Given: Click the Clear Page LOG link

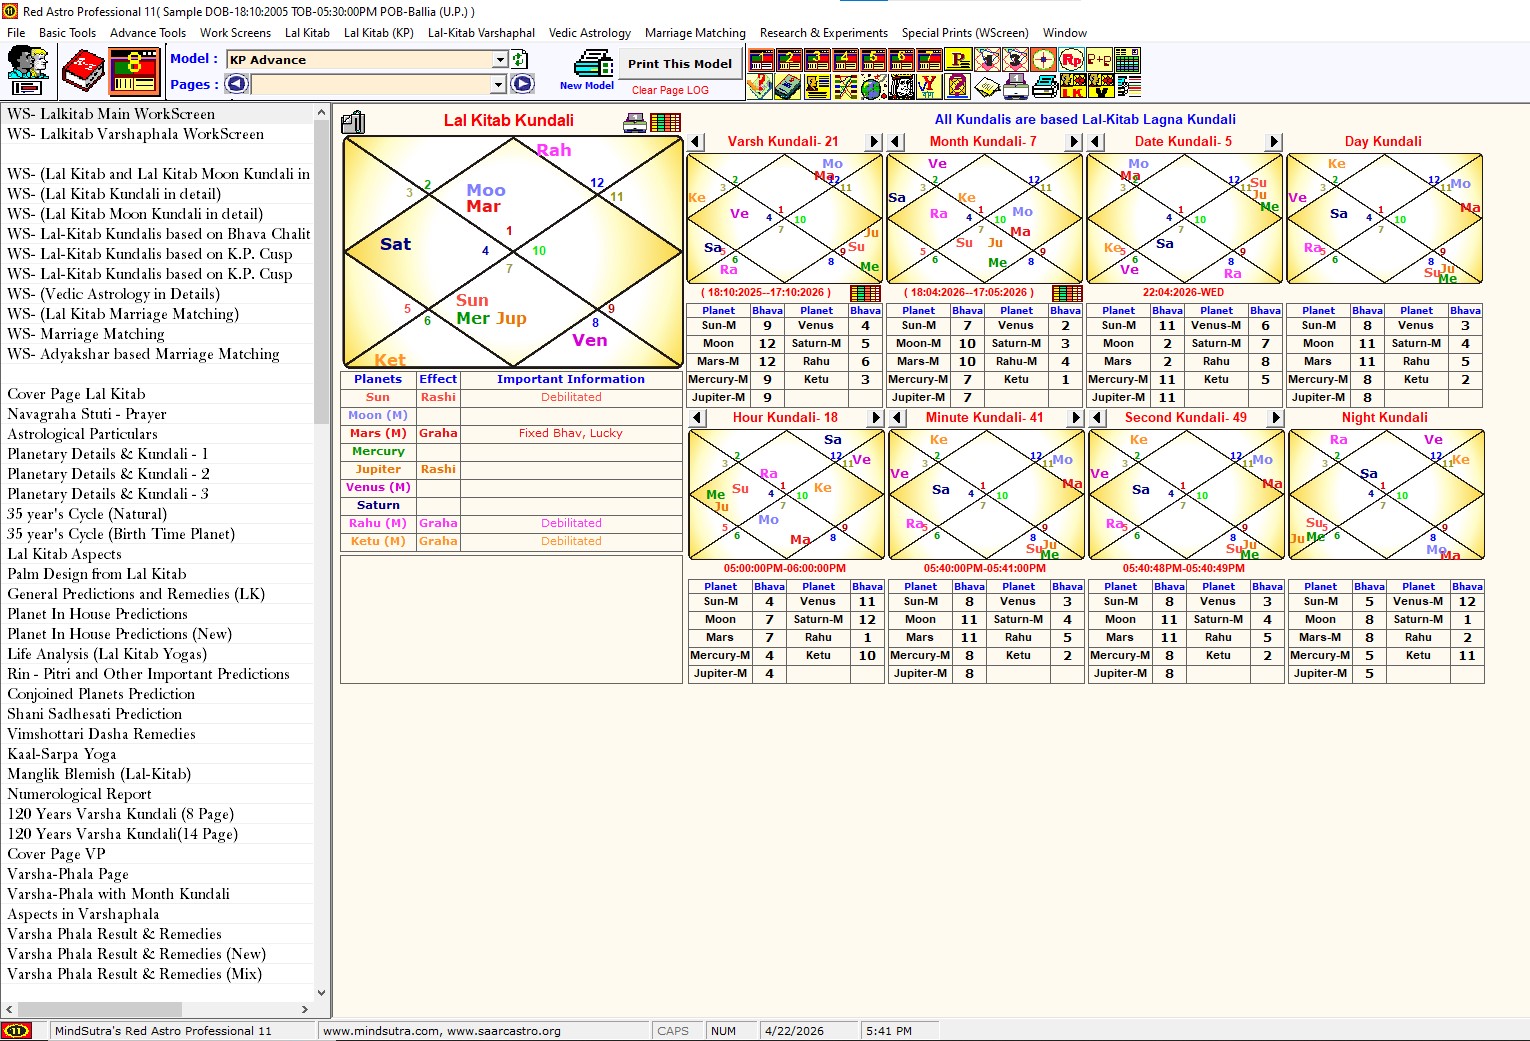Looking at the screenshot, I should pos(670,90).
